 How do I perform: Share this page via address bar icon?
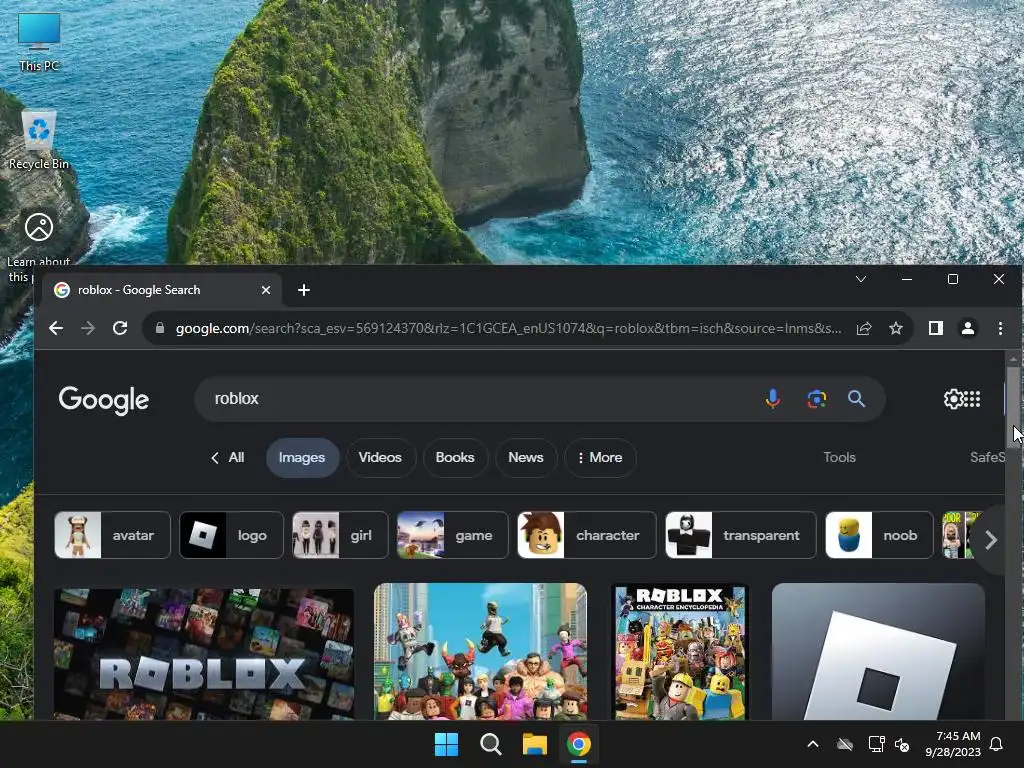[x=863, y=328]
